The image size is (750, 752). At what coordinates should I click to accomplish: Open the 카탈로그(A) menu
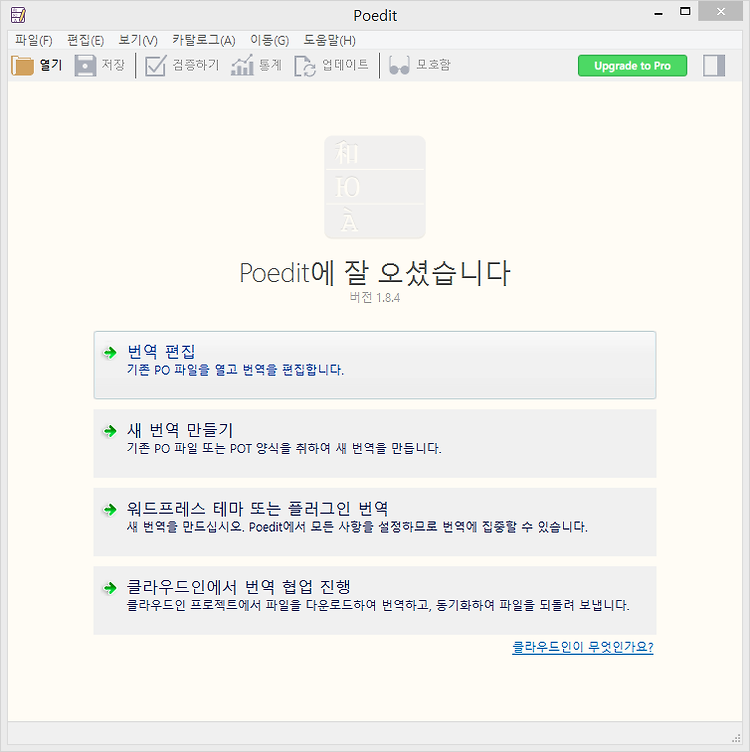[x=204, y=40]
